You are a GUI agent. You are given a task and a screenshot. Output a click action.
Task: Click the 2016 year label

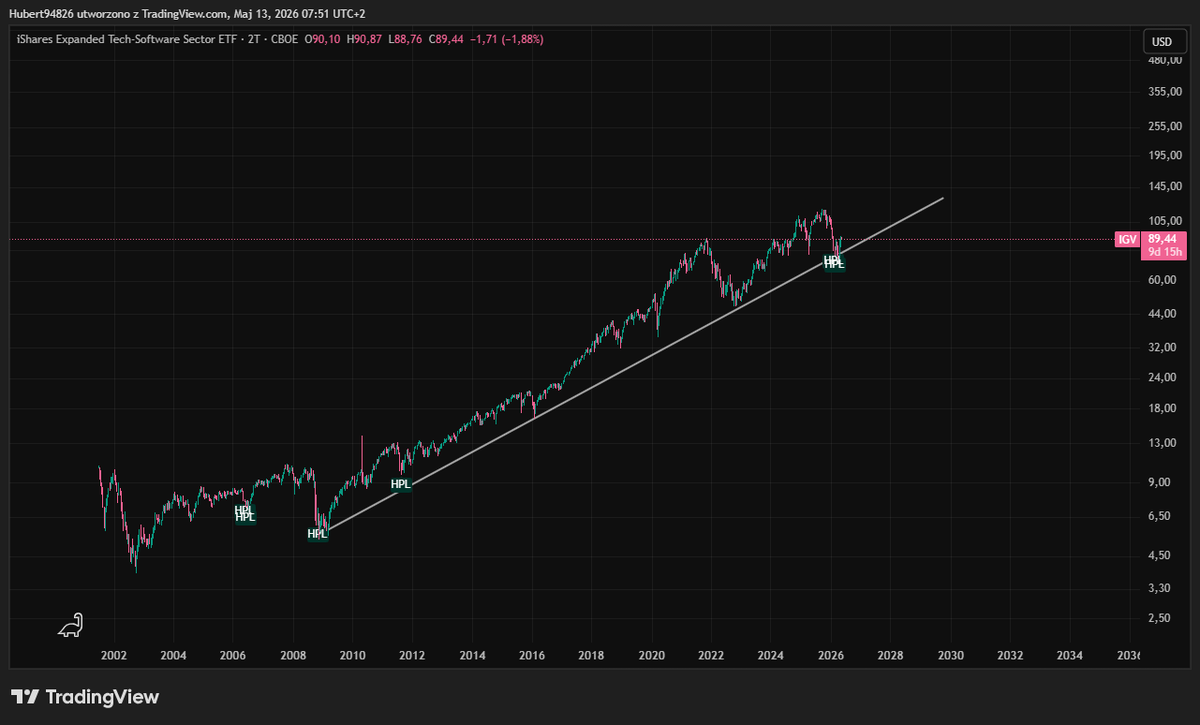click(531, 656)
